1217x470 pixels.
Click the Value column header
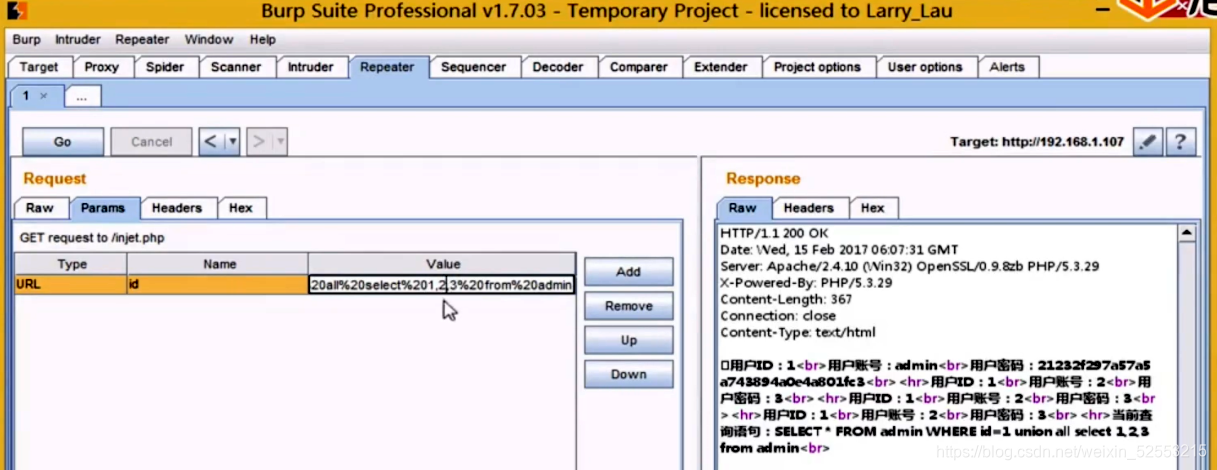pos(443,264)
